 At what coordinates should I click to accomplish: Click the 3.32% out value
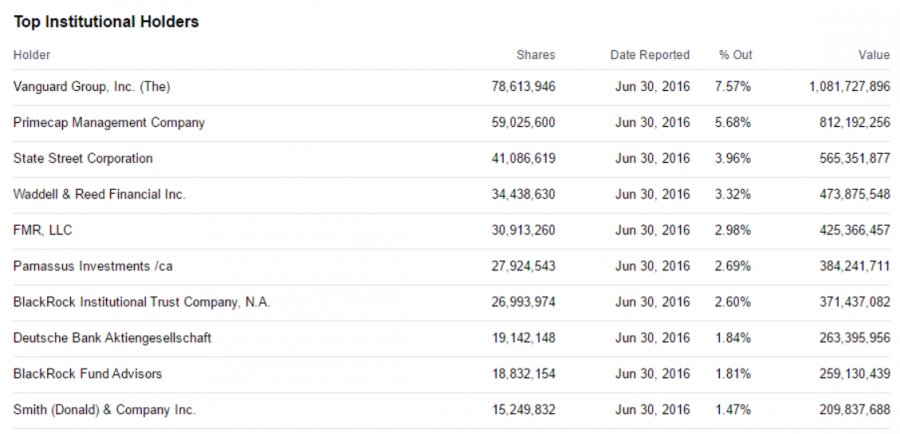(733, 195)
